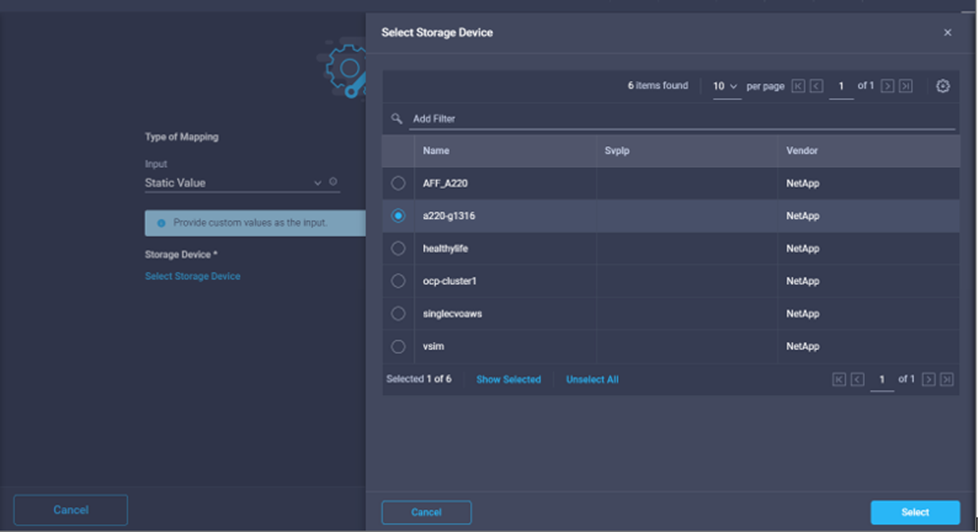Choose the vsim storage device radio button
The width and height of the screenshot is (979, 532).
[x=398, y=346]
